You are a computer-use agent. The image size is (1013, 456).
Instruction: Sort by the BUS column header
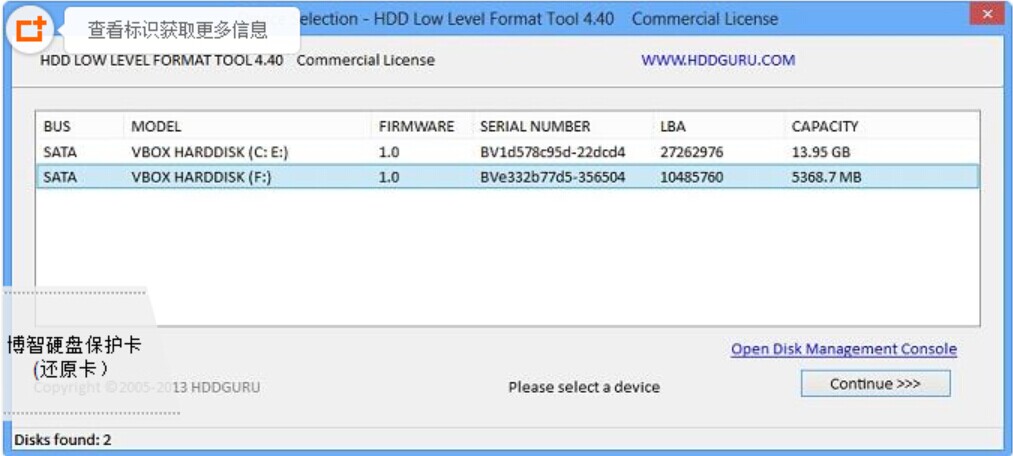click(79, 126)
